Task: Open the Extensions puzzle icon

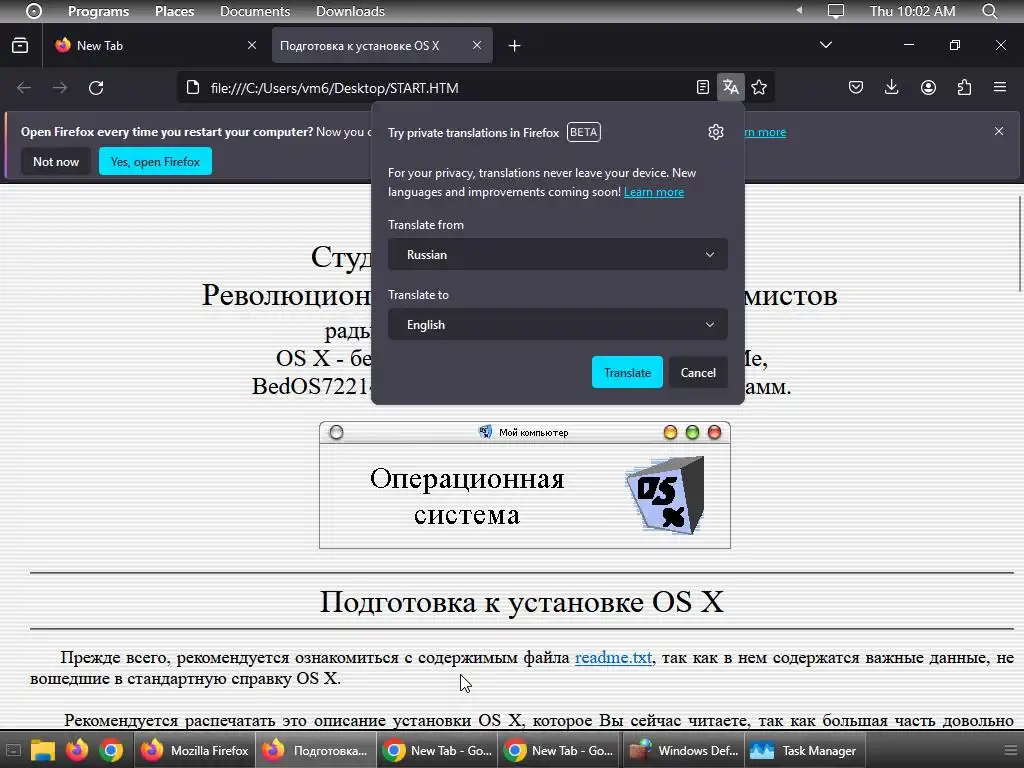Action: point(964,87)
